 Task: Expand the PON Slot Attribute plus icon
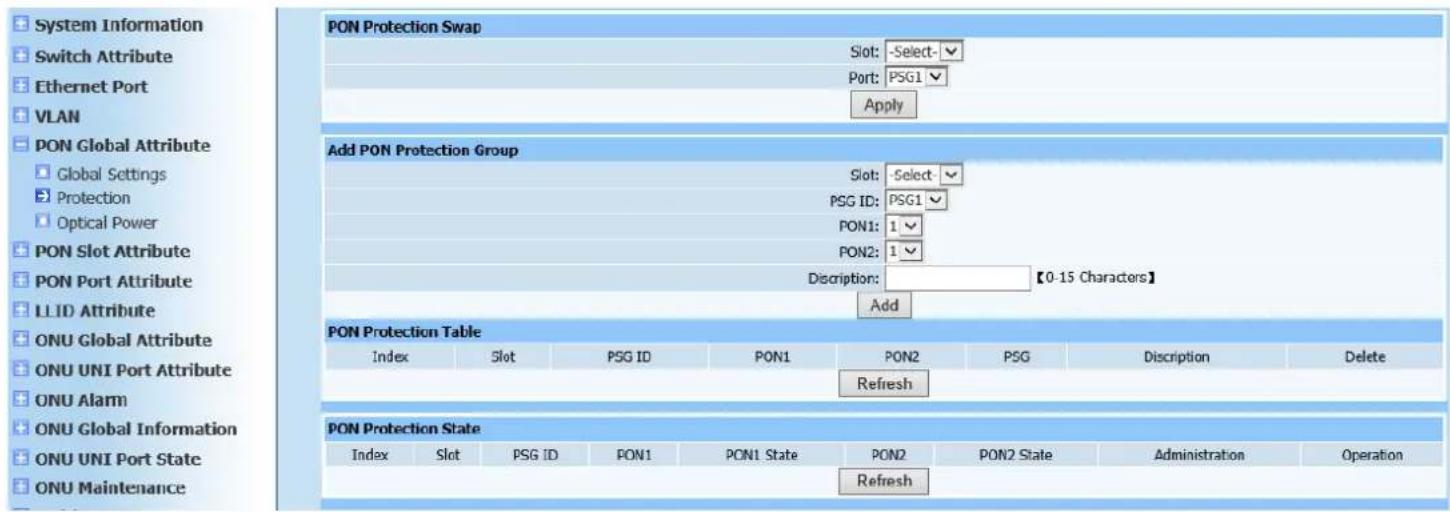[21, 250]
